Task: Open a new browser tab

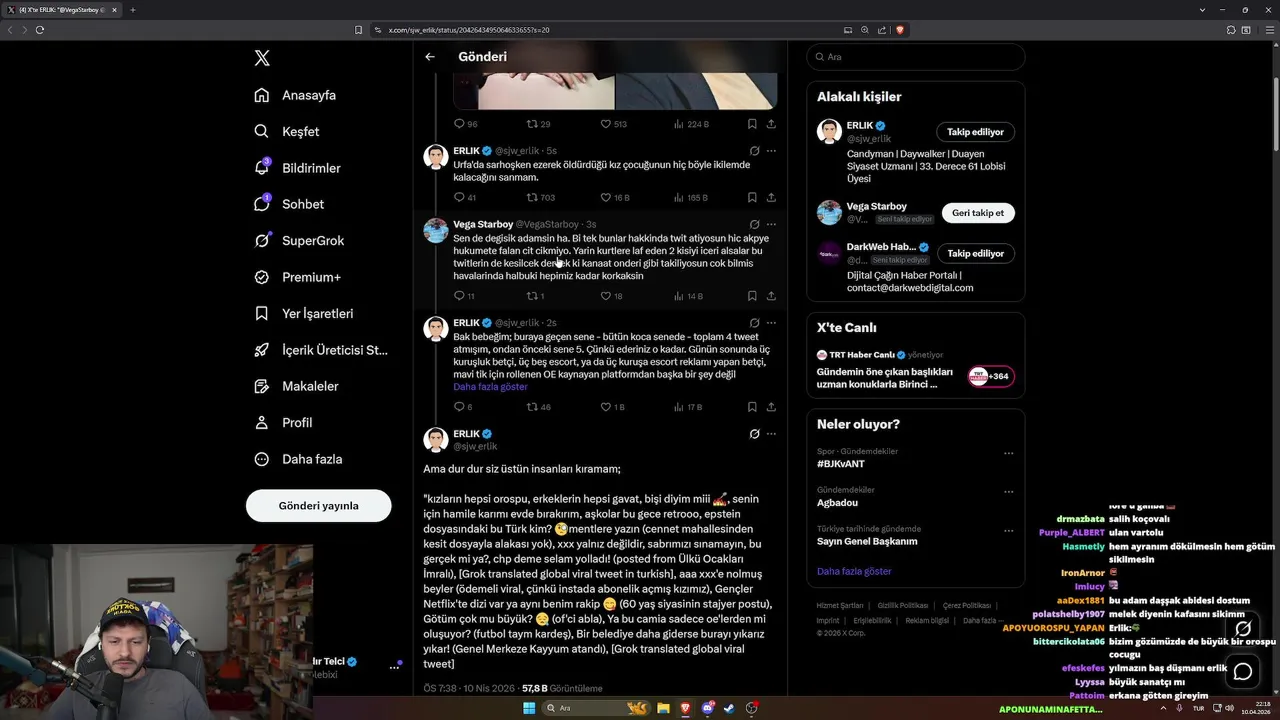Action: point(132,10)
